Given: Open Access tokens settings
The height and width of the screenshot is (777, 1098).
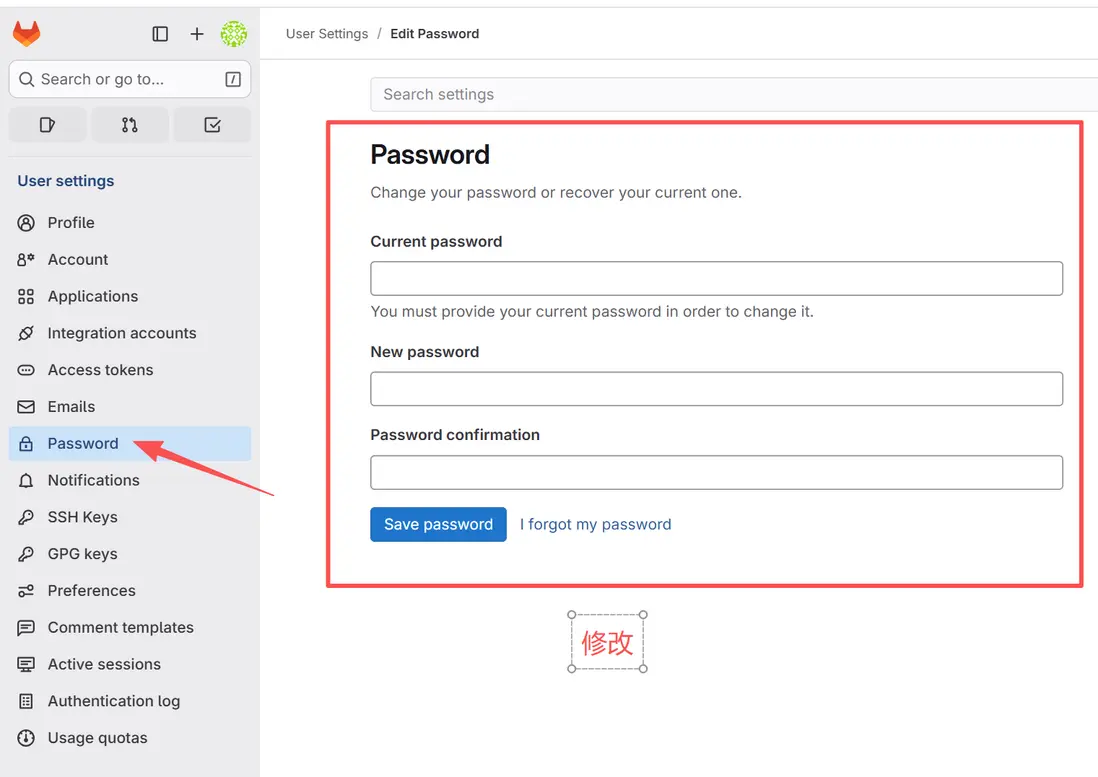Looking at the screenshot, I should pos(100,370).
